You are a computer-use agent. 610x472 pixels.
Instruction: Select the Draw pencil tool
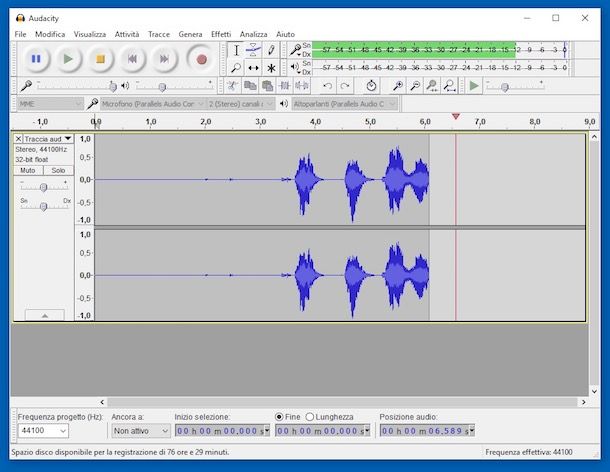[271, 50]
